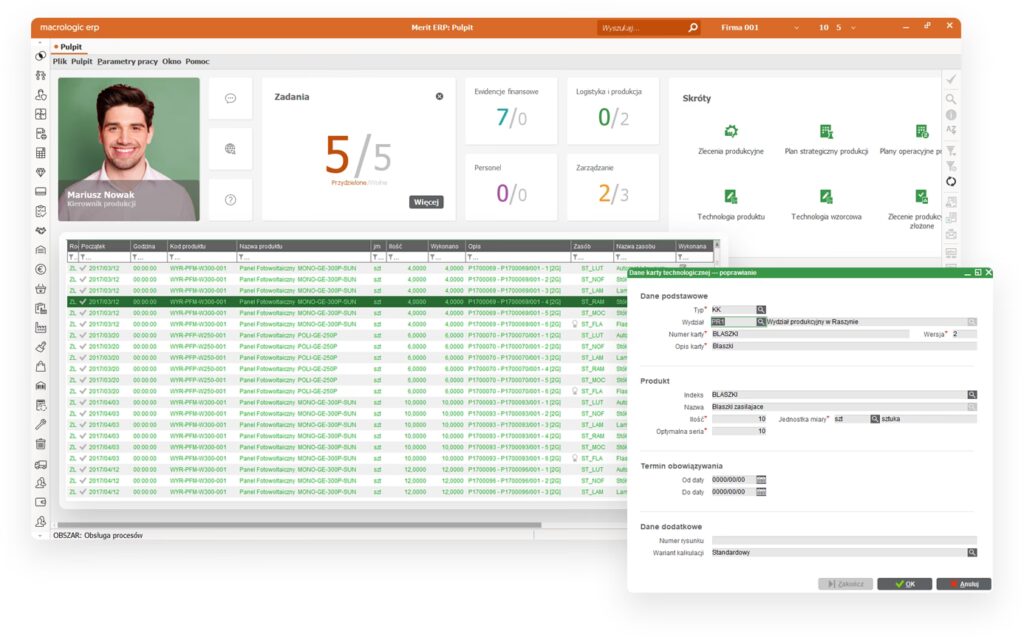Open the Parametry pracy menu
Screen dimensions: 1024x637
pyautogui.click(x=127, y=61)
